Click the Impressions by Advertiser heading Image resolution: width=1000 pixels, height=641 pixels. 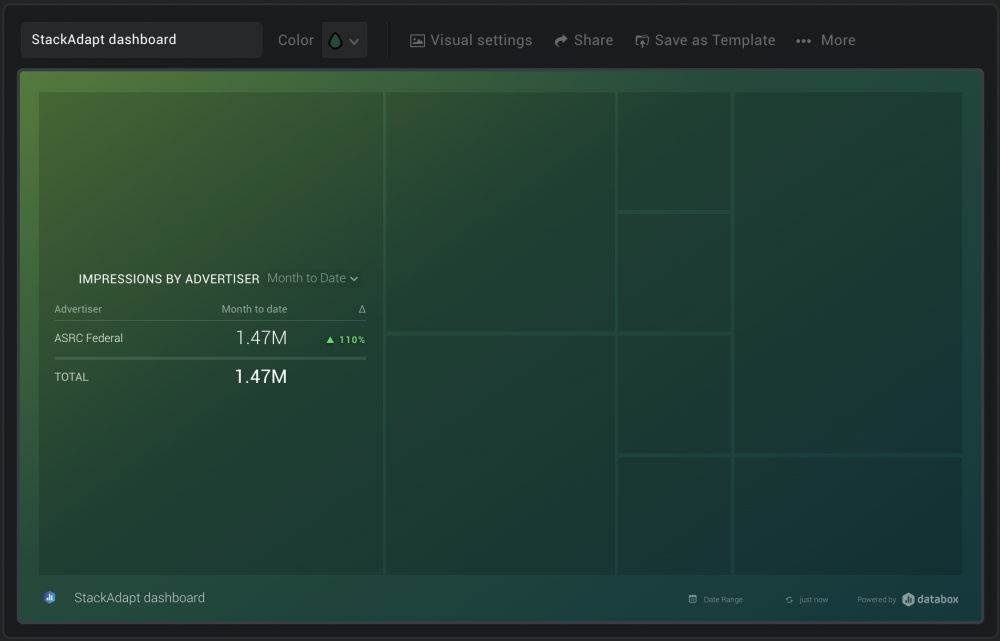coord(168,278)
